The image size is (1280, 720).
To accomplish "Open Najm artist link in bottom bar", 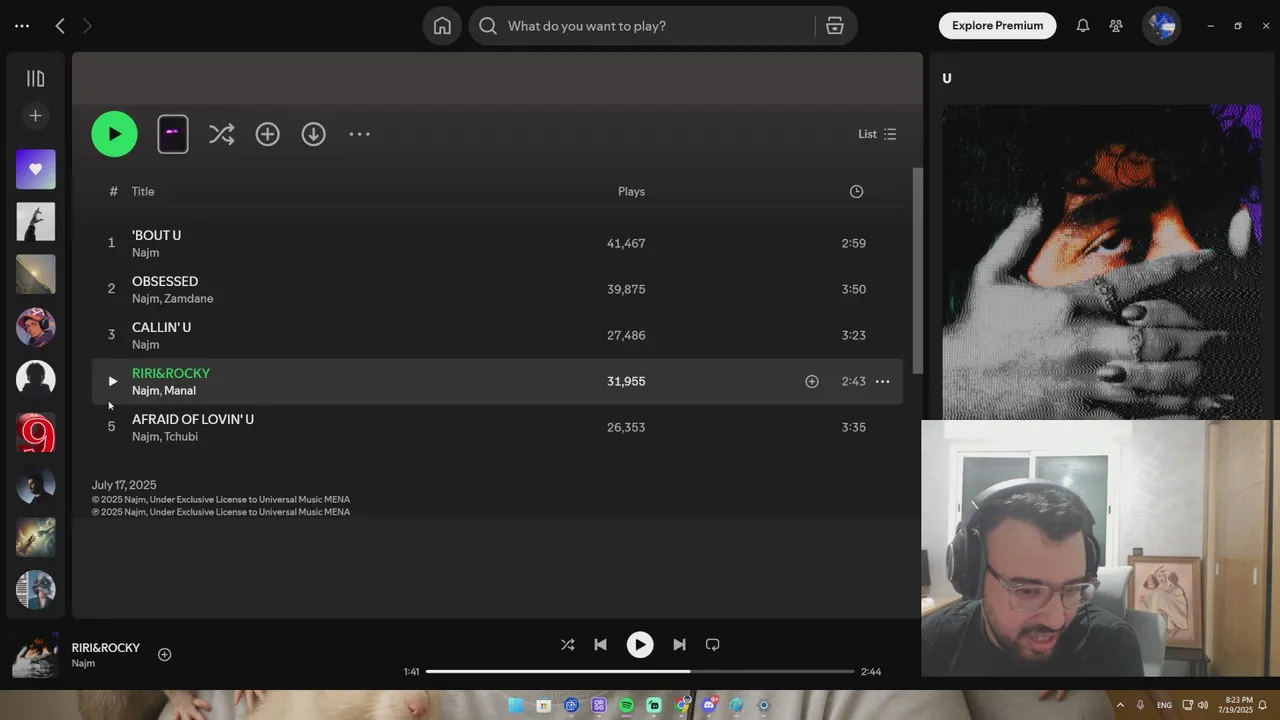I will pos(83,664).
